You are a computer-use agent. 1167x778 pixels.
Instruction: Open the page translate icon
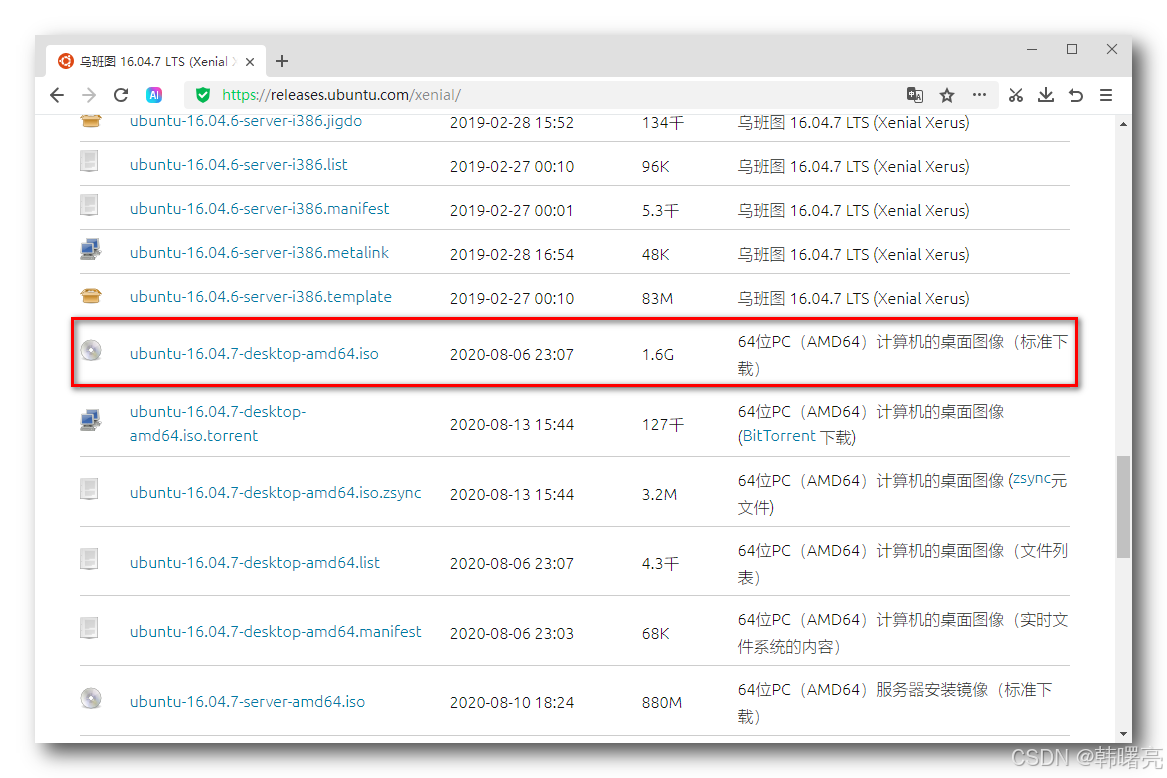pos(915,95)
